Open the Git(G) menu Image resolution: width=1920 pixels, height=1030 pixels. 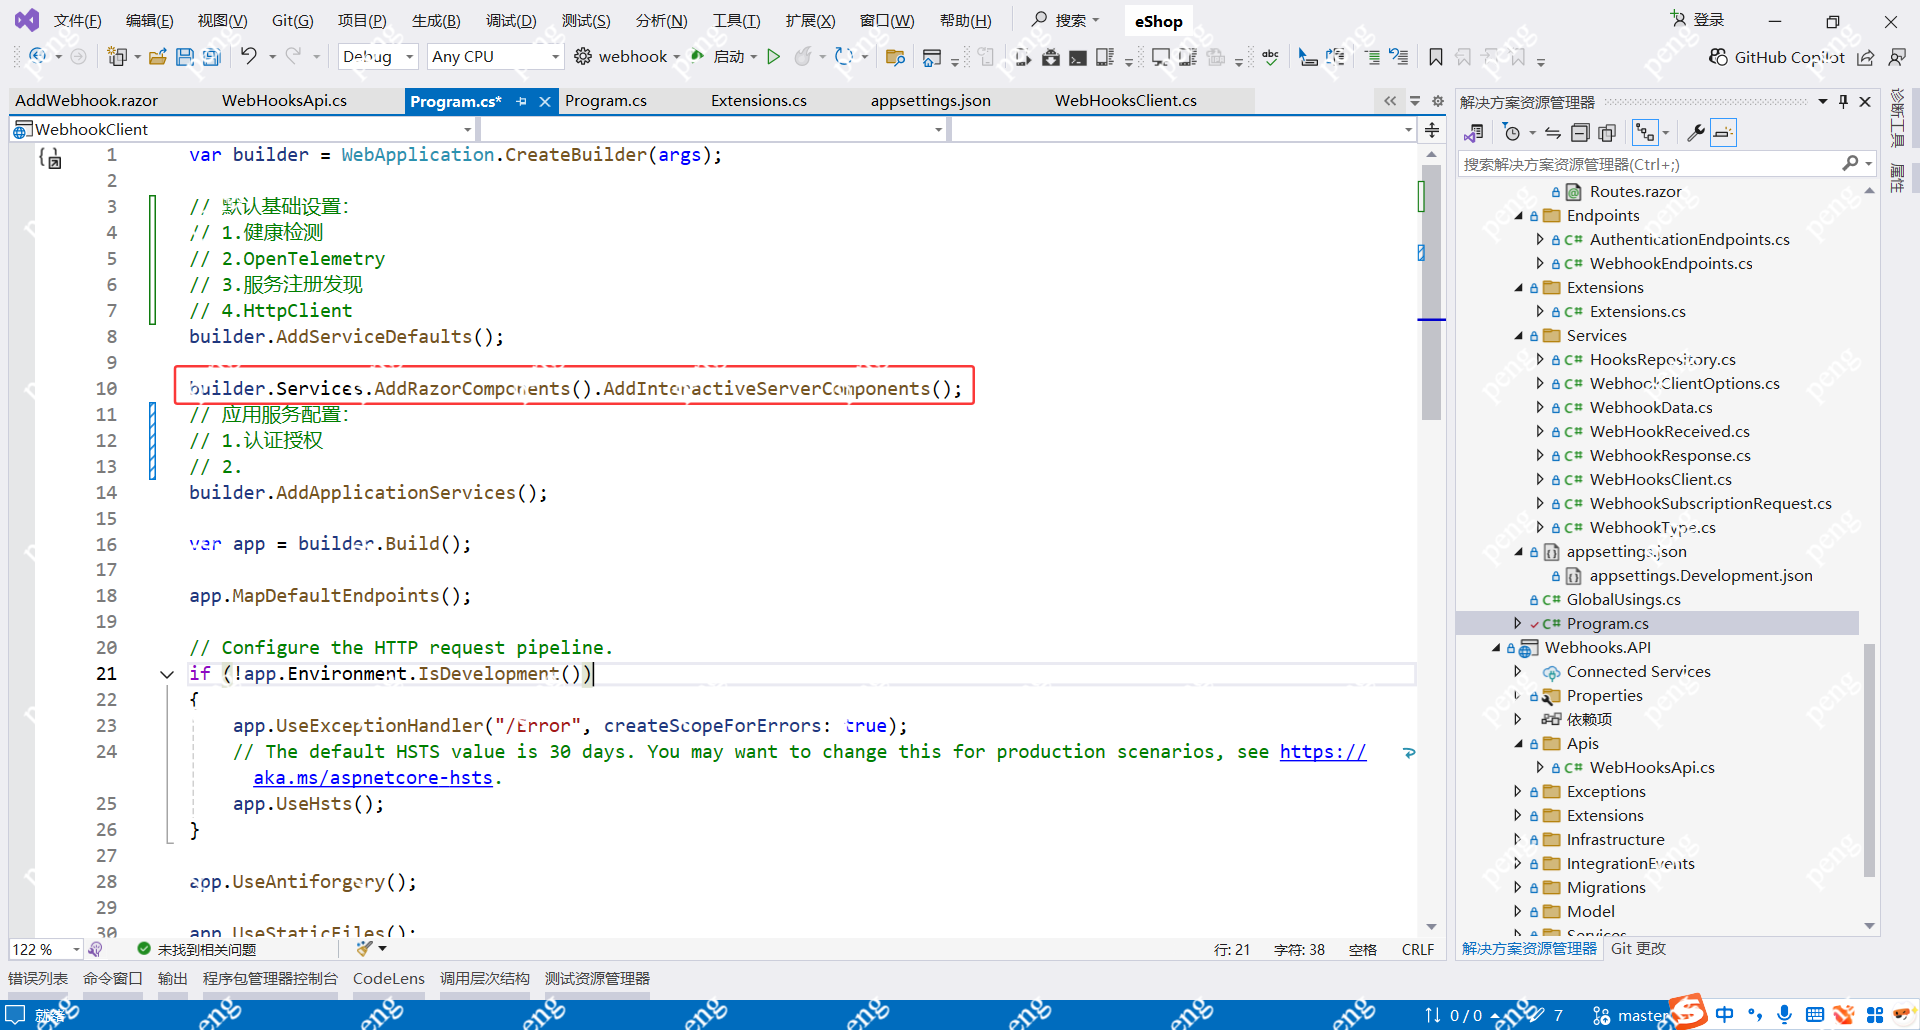[x=292, y=21]
